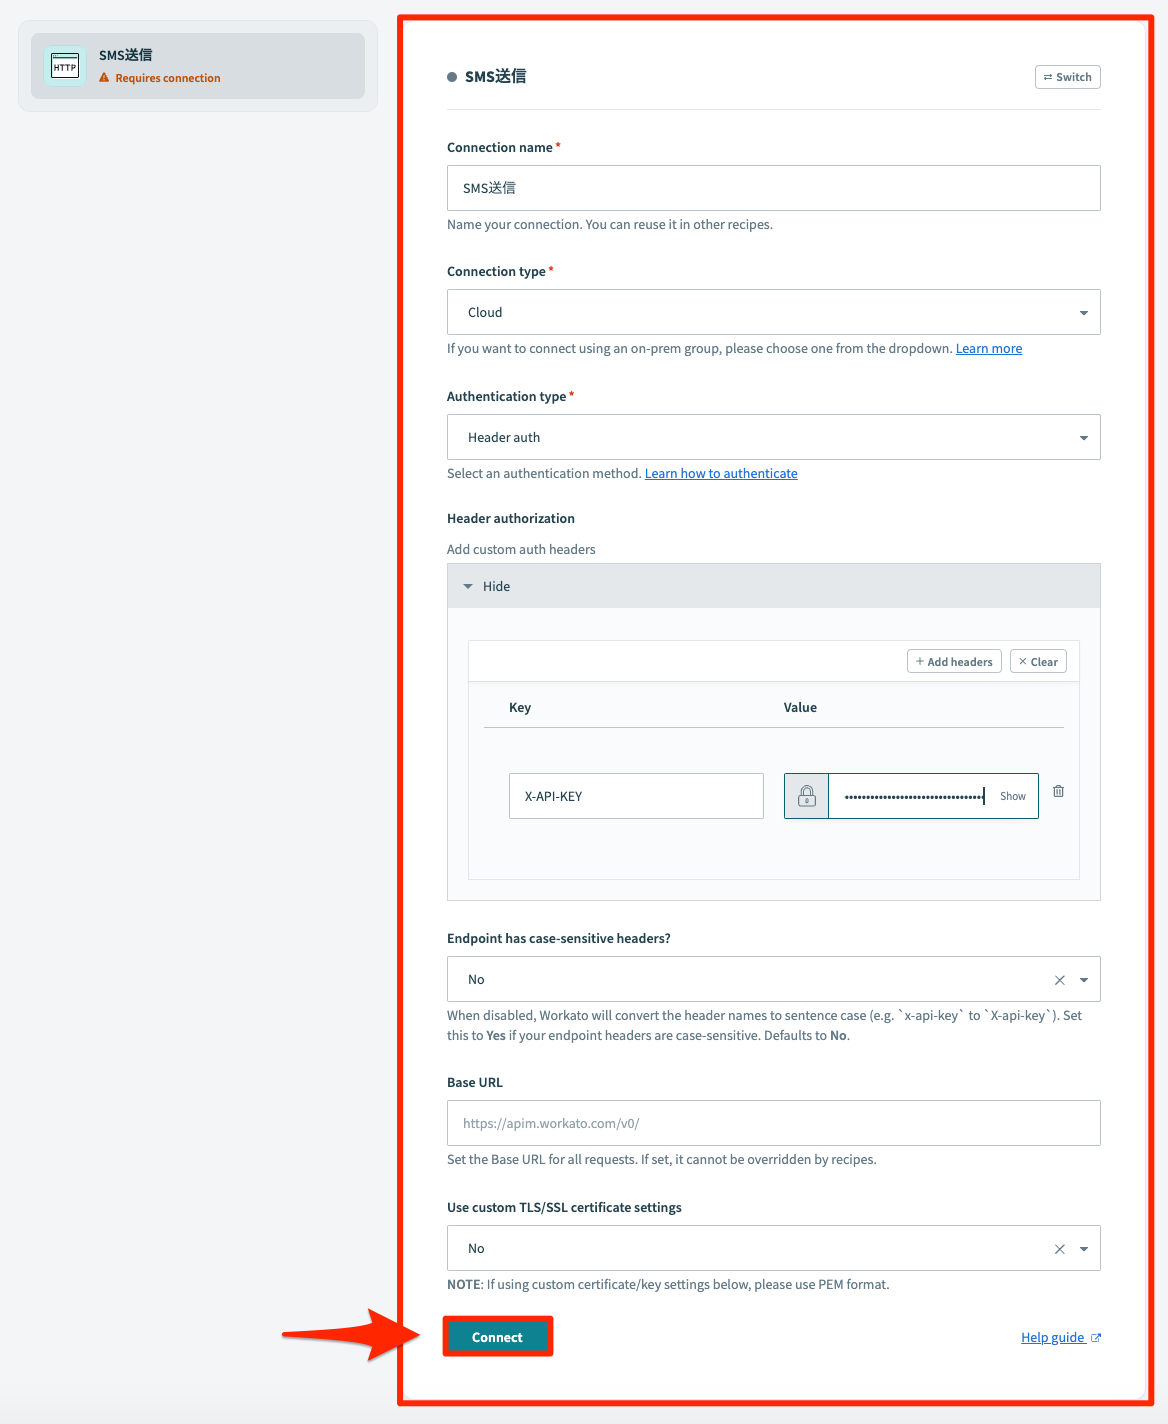Clear the custom TLS/SSL selection with X

click(1060, 1249)
